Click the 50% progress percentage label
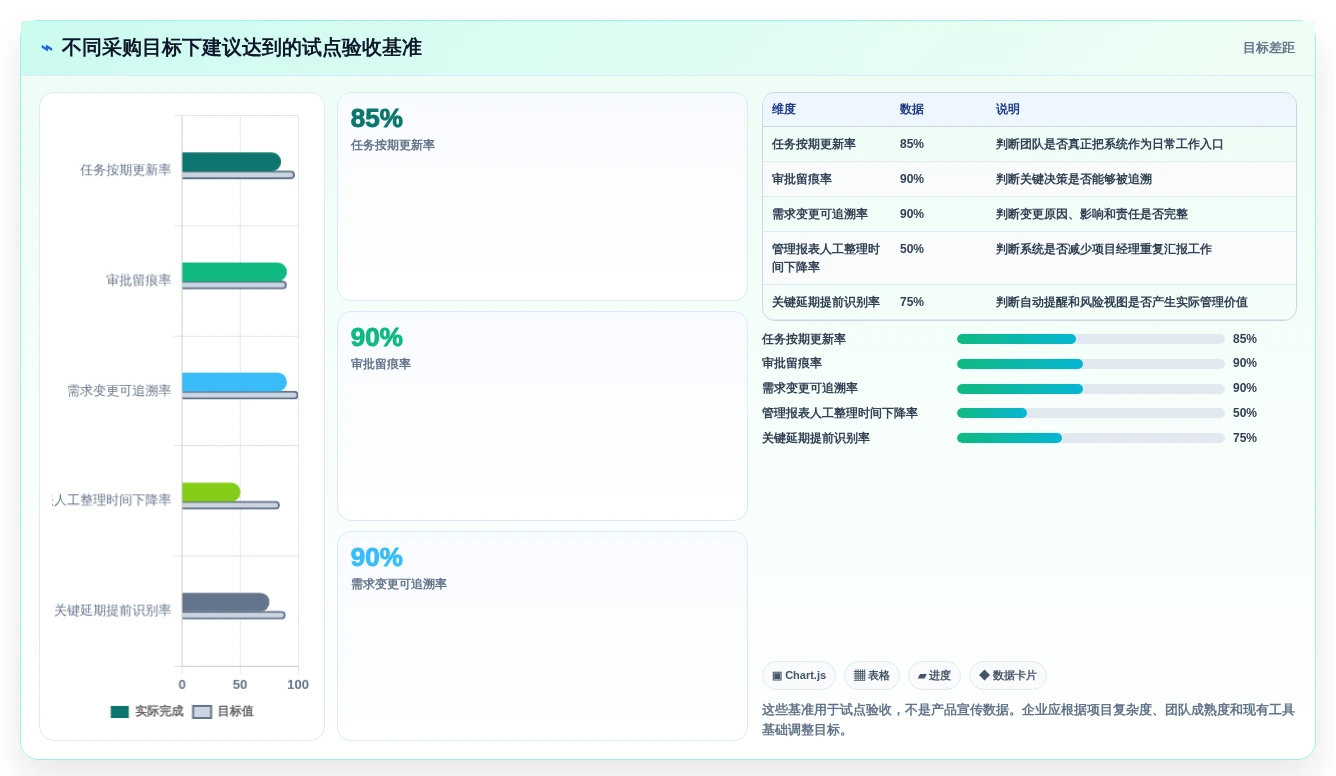The image size is (1336, 776). (x=1245, y=413)
